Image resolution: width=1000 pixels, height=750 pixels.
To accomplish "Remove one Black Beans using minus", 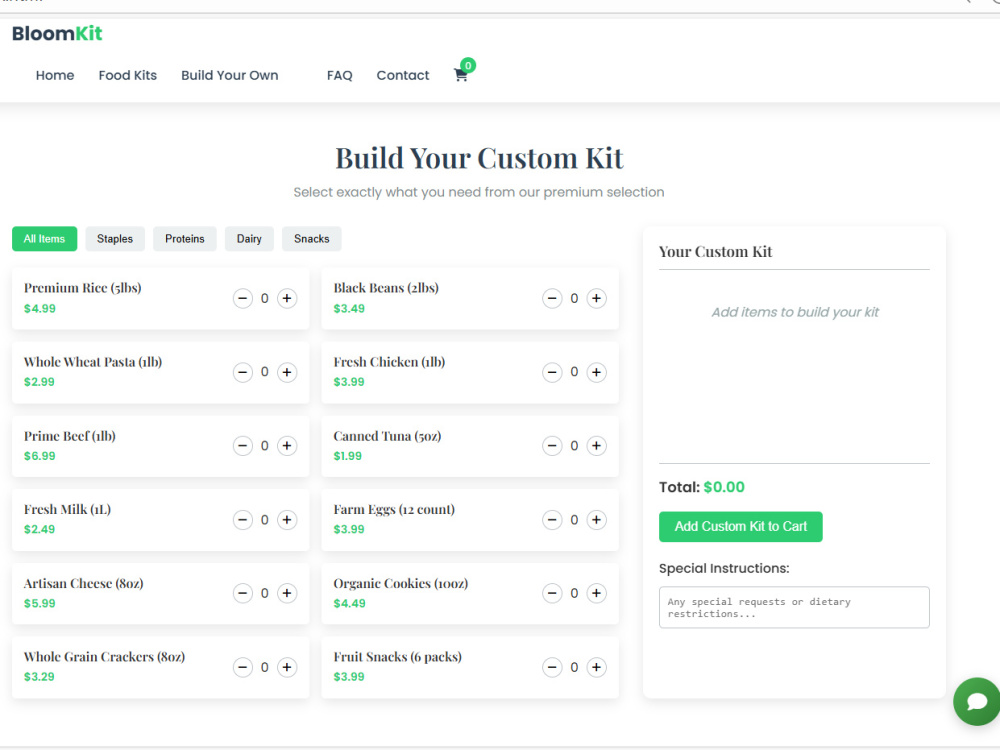I will pyautogui.click(x=552, y=298).
